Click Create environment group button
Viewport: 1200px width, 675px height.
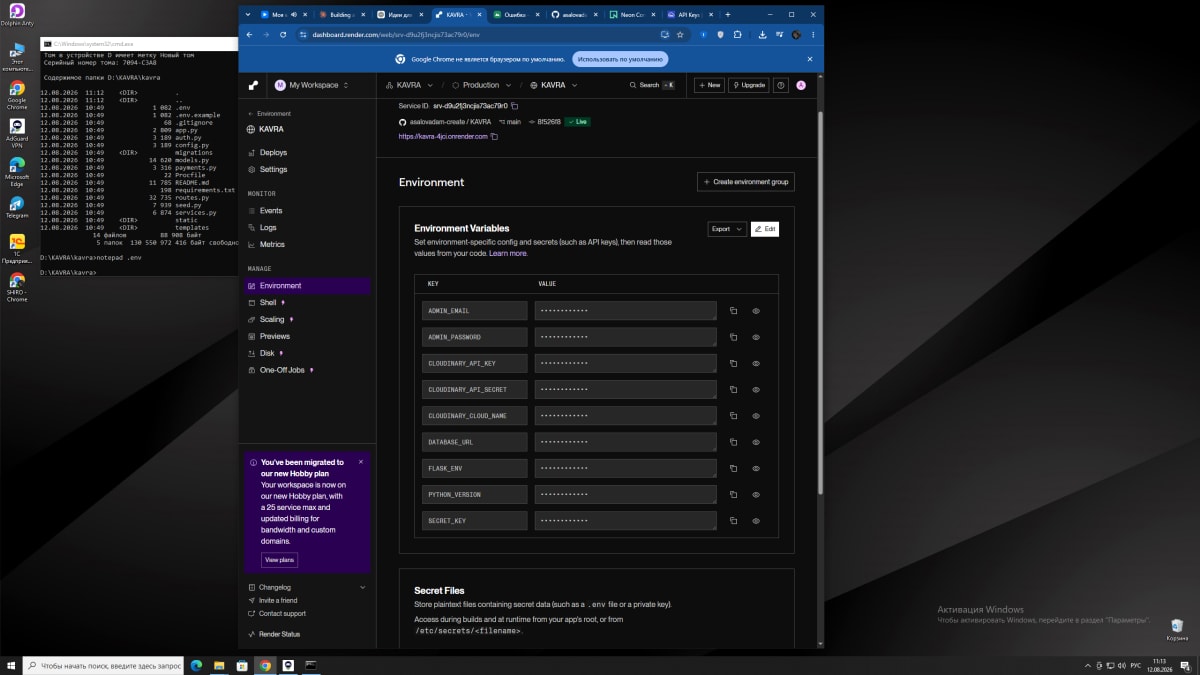746,182
